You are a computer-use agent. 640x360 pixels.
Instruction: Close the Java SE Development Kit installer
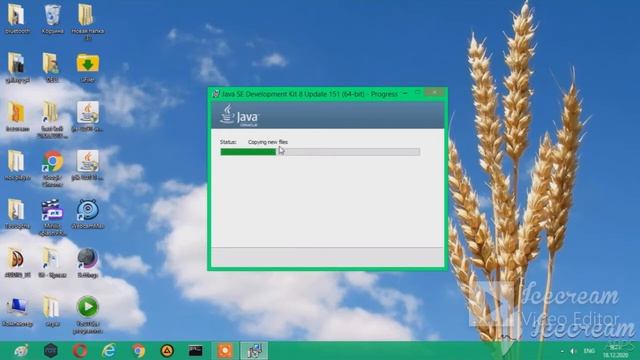pos(434,93)
